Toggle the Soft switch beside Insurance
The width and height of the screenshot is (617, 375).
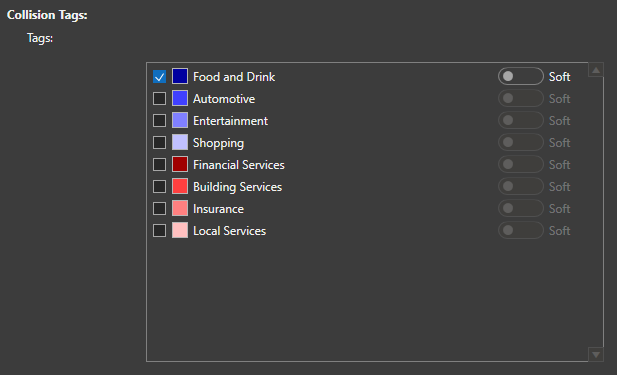pos(521,209)
